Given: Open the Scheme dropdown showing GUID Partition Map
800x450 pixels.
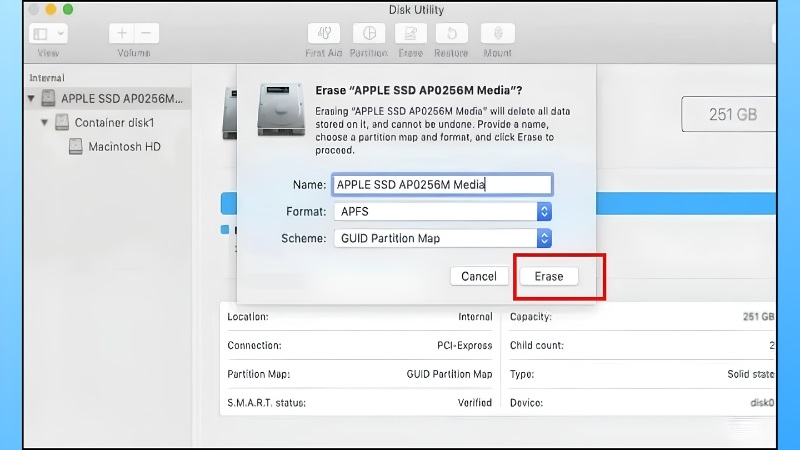Looking at the screenshot, I should (x=442, y=238).
